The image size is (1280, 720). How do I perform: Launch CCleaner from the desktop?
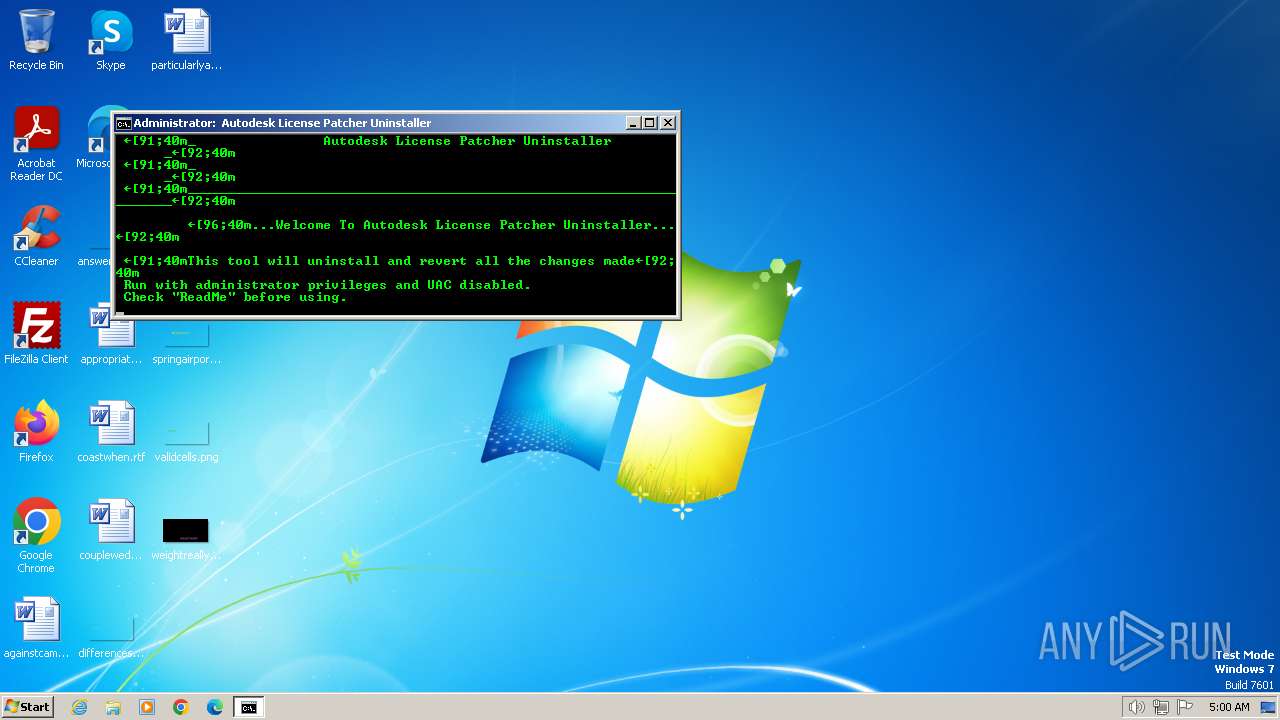pos(36,236)
